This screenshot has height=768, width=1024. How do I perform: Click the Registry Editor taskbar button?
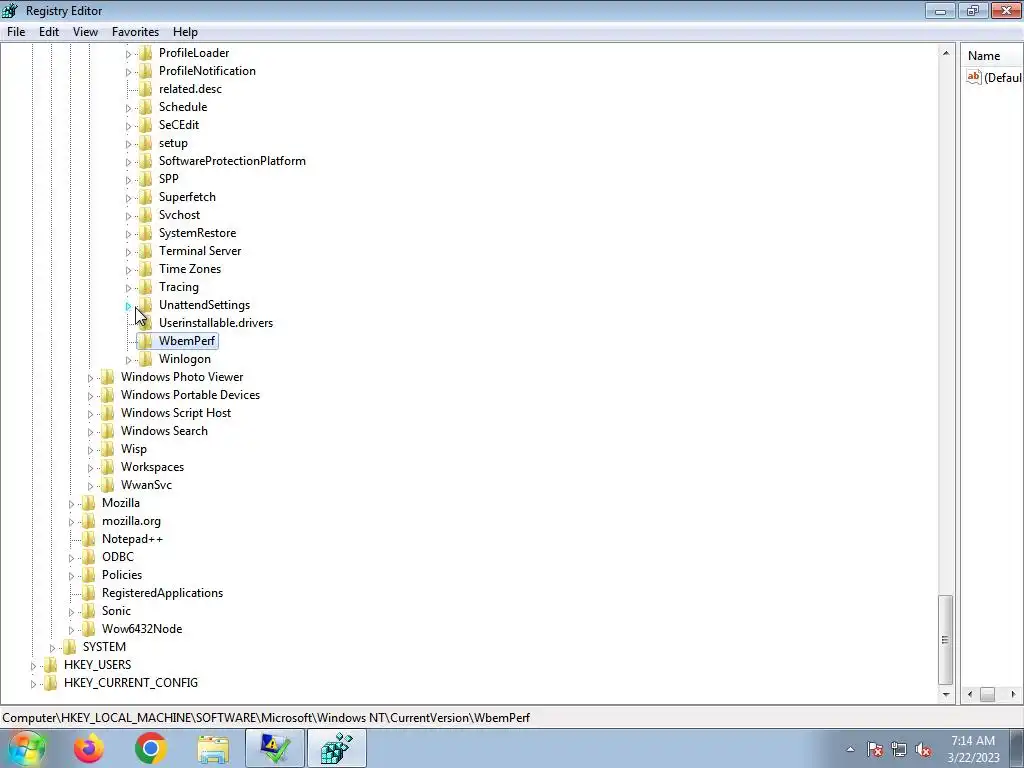pos(337,748)
